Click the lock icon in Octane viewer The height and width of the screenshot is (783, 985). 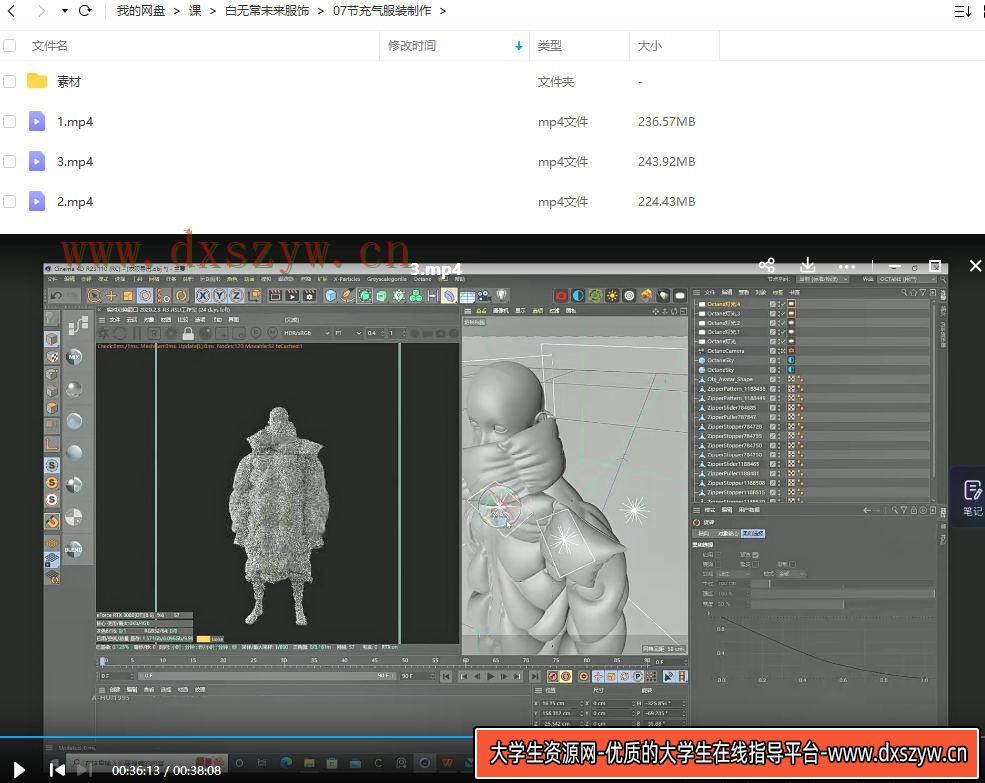click(x=188, y=333)
